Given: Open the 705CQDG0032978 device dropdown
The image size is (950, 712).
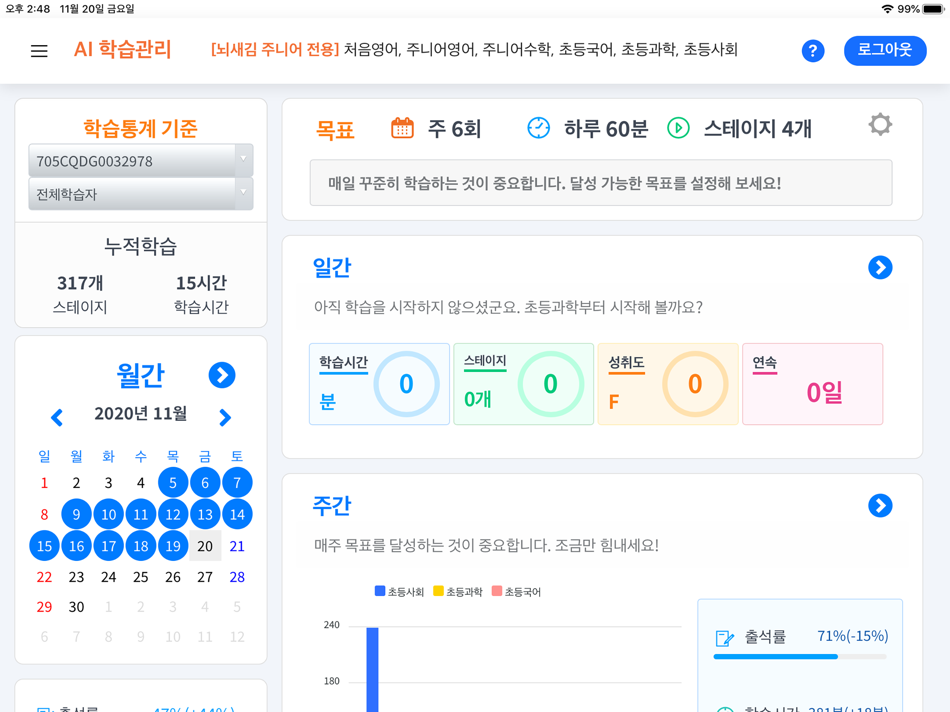Looking at the screenshot, I should coord(140,160).
